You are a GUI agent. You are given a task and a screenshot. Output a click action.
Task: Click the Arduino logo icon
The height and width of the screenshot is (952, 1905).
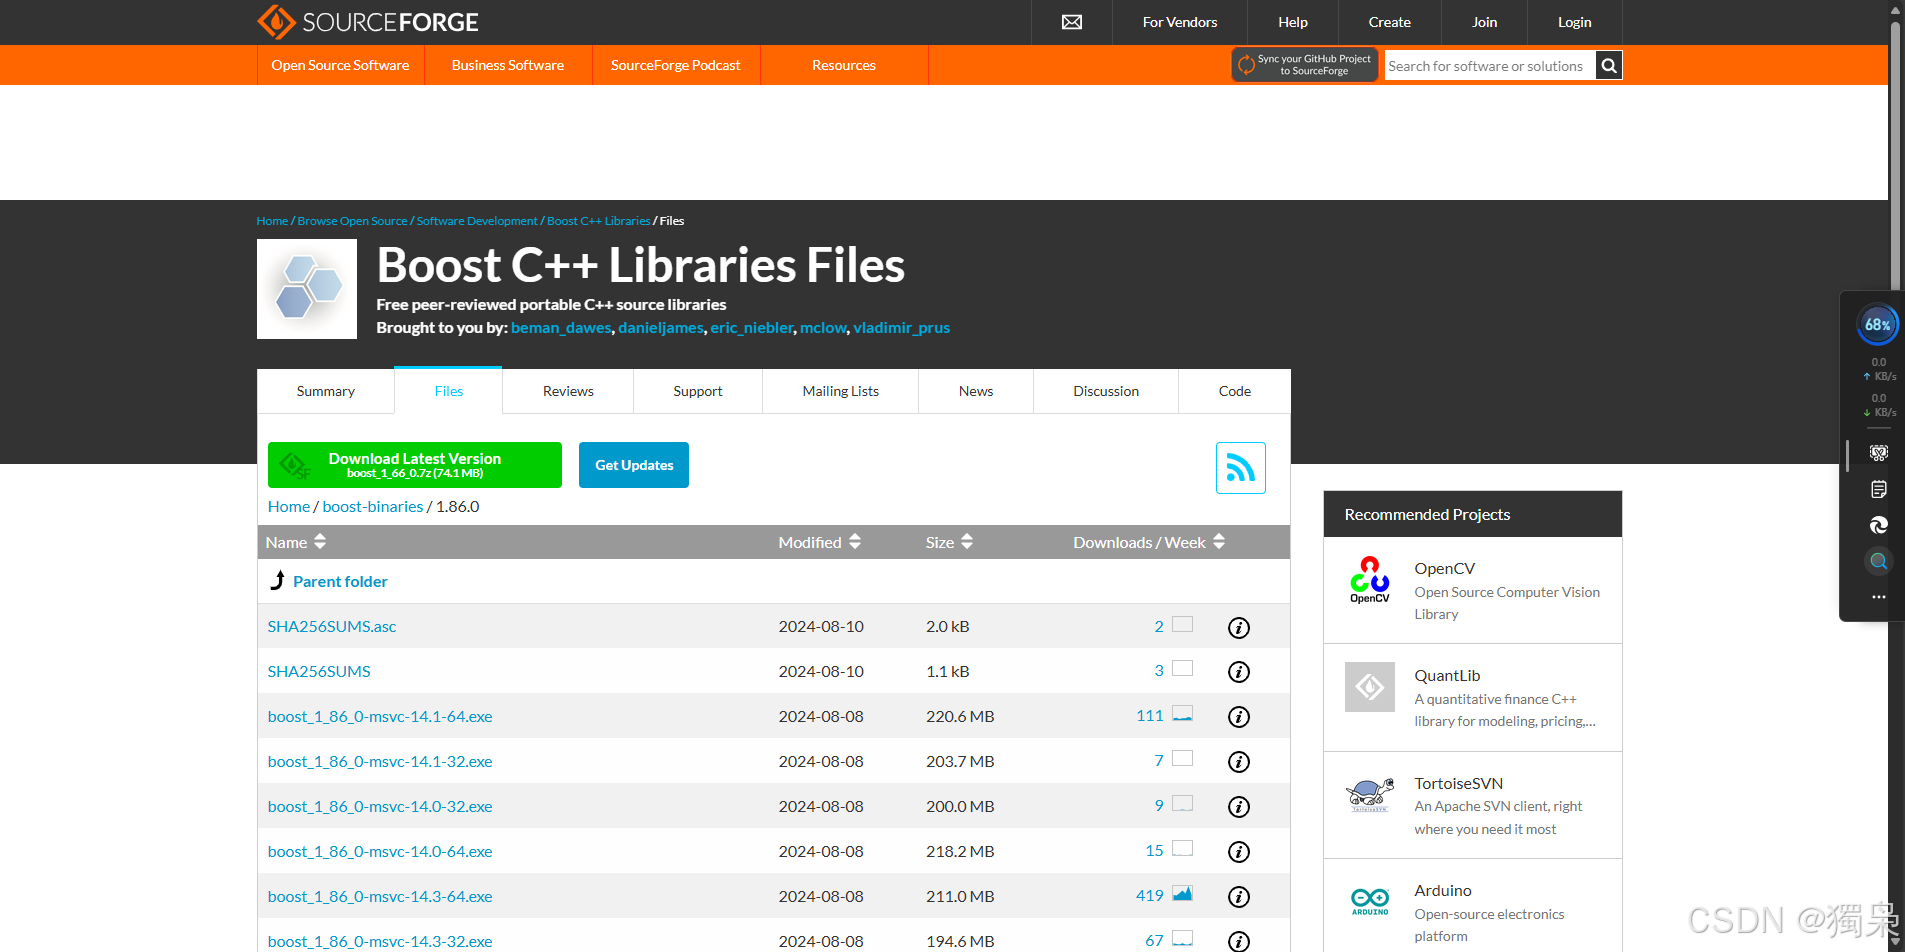[1369, 901]
